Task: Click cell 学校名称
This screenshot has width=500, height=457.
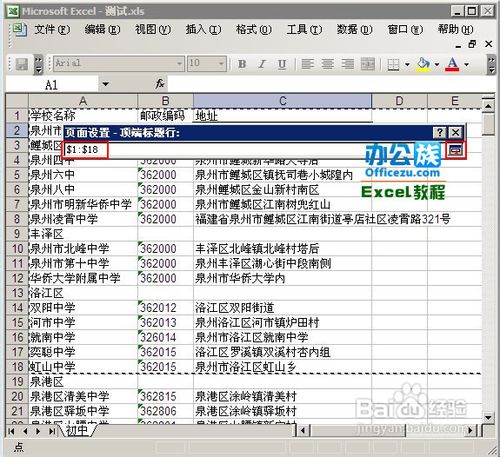Action: tap(83, 116)
